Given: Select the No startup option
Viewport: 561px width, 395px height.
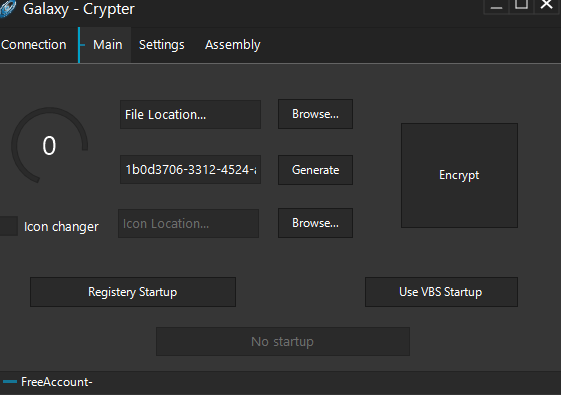Looking at the screenshot, I should (x=283, y=341).
